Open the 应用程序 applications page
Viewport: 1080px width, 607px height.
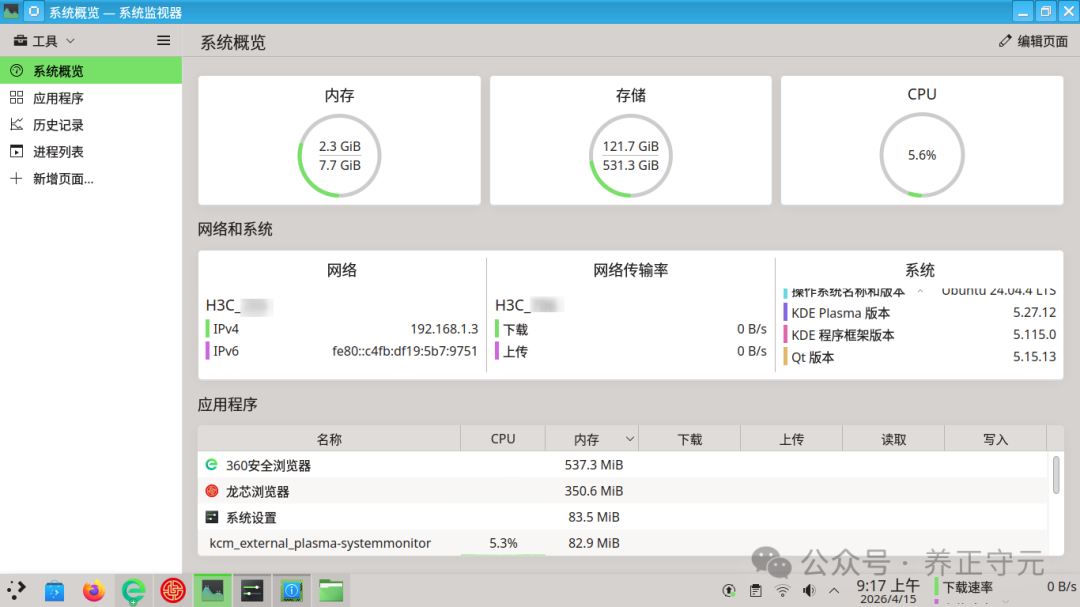coord(91,98)
